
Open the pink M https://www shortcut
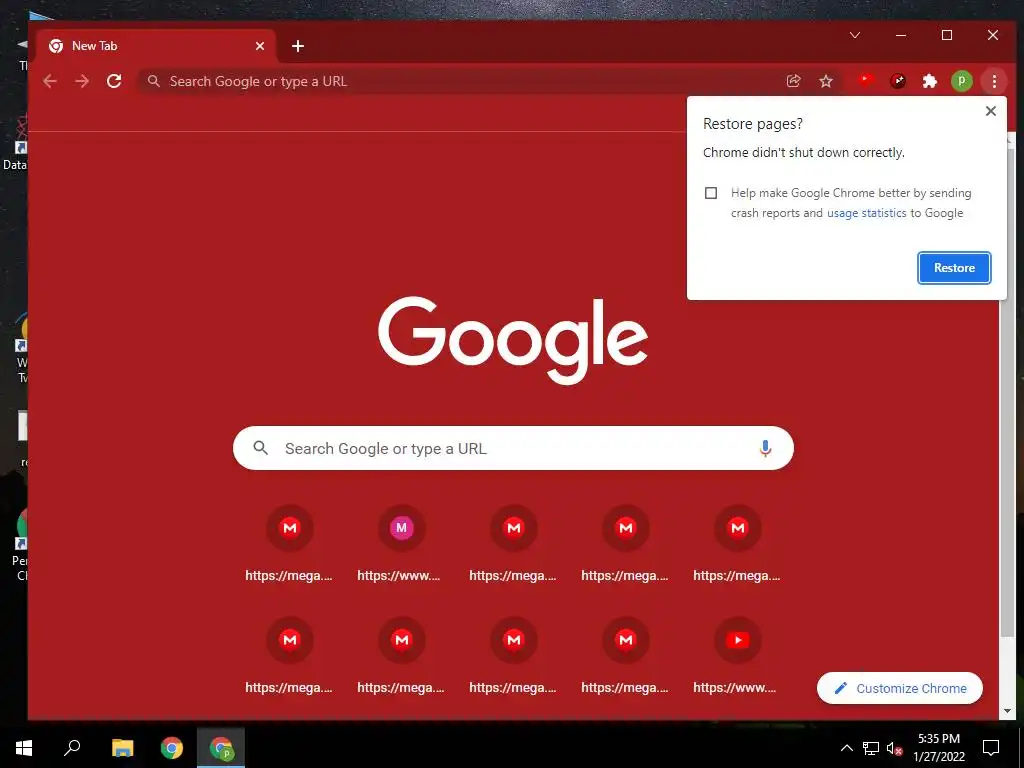click(401, 543)
